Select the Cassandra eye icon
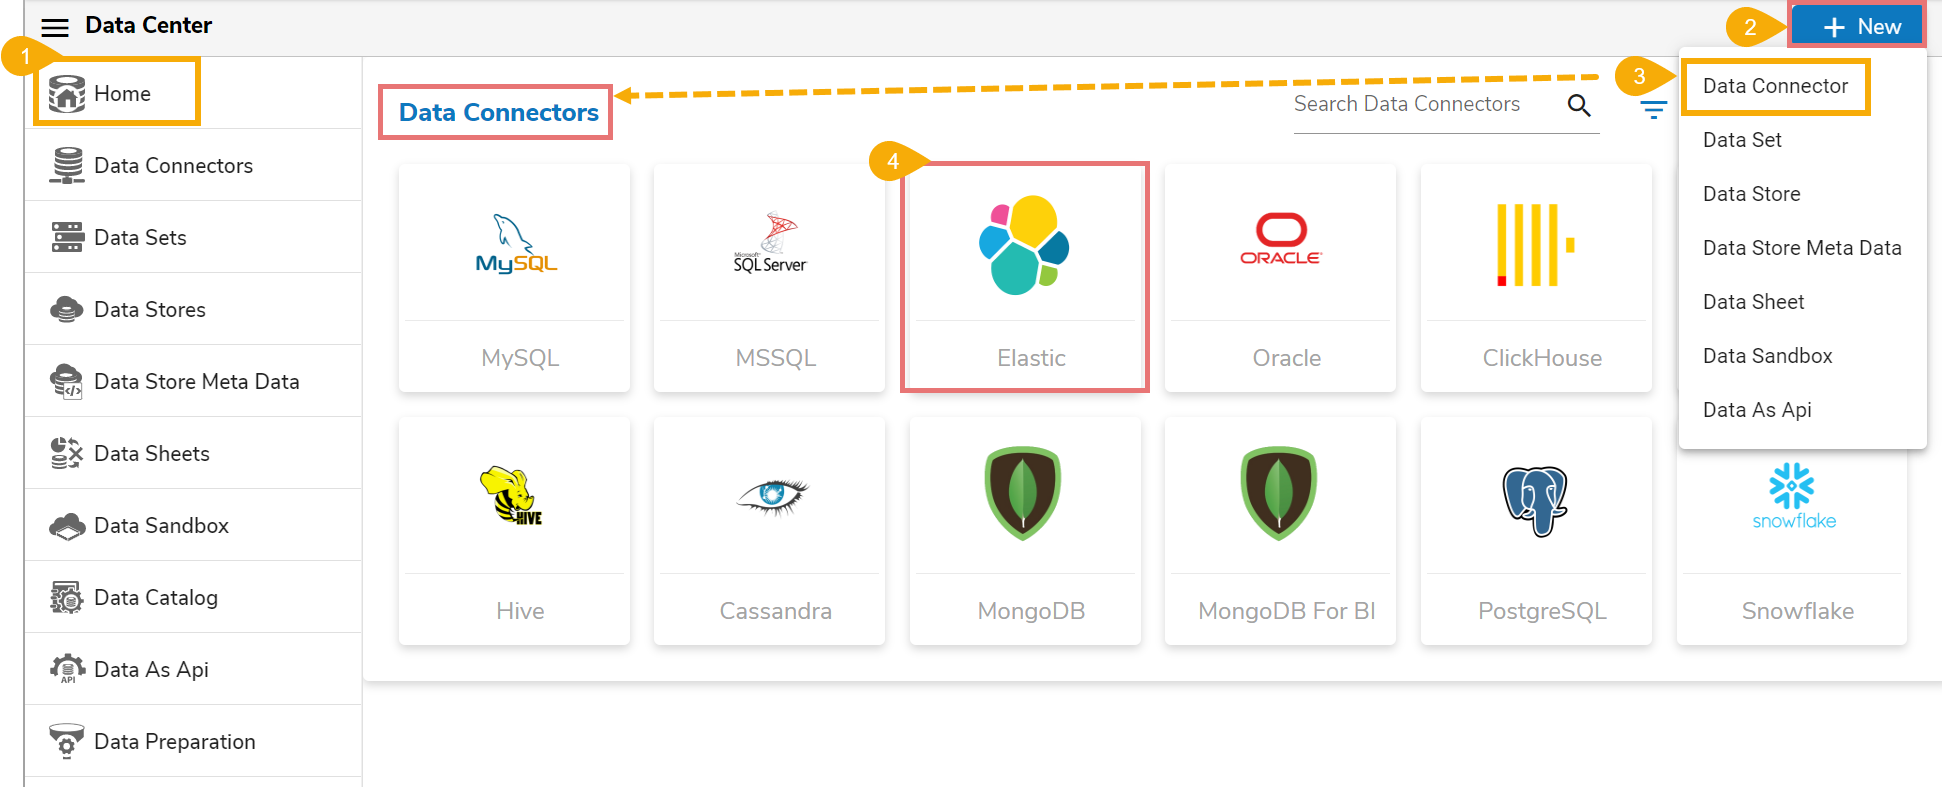 click(772, 495)
